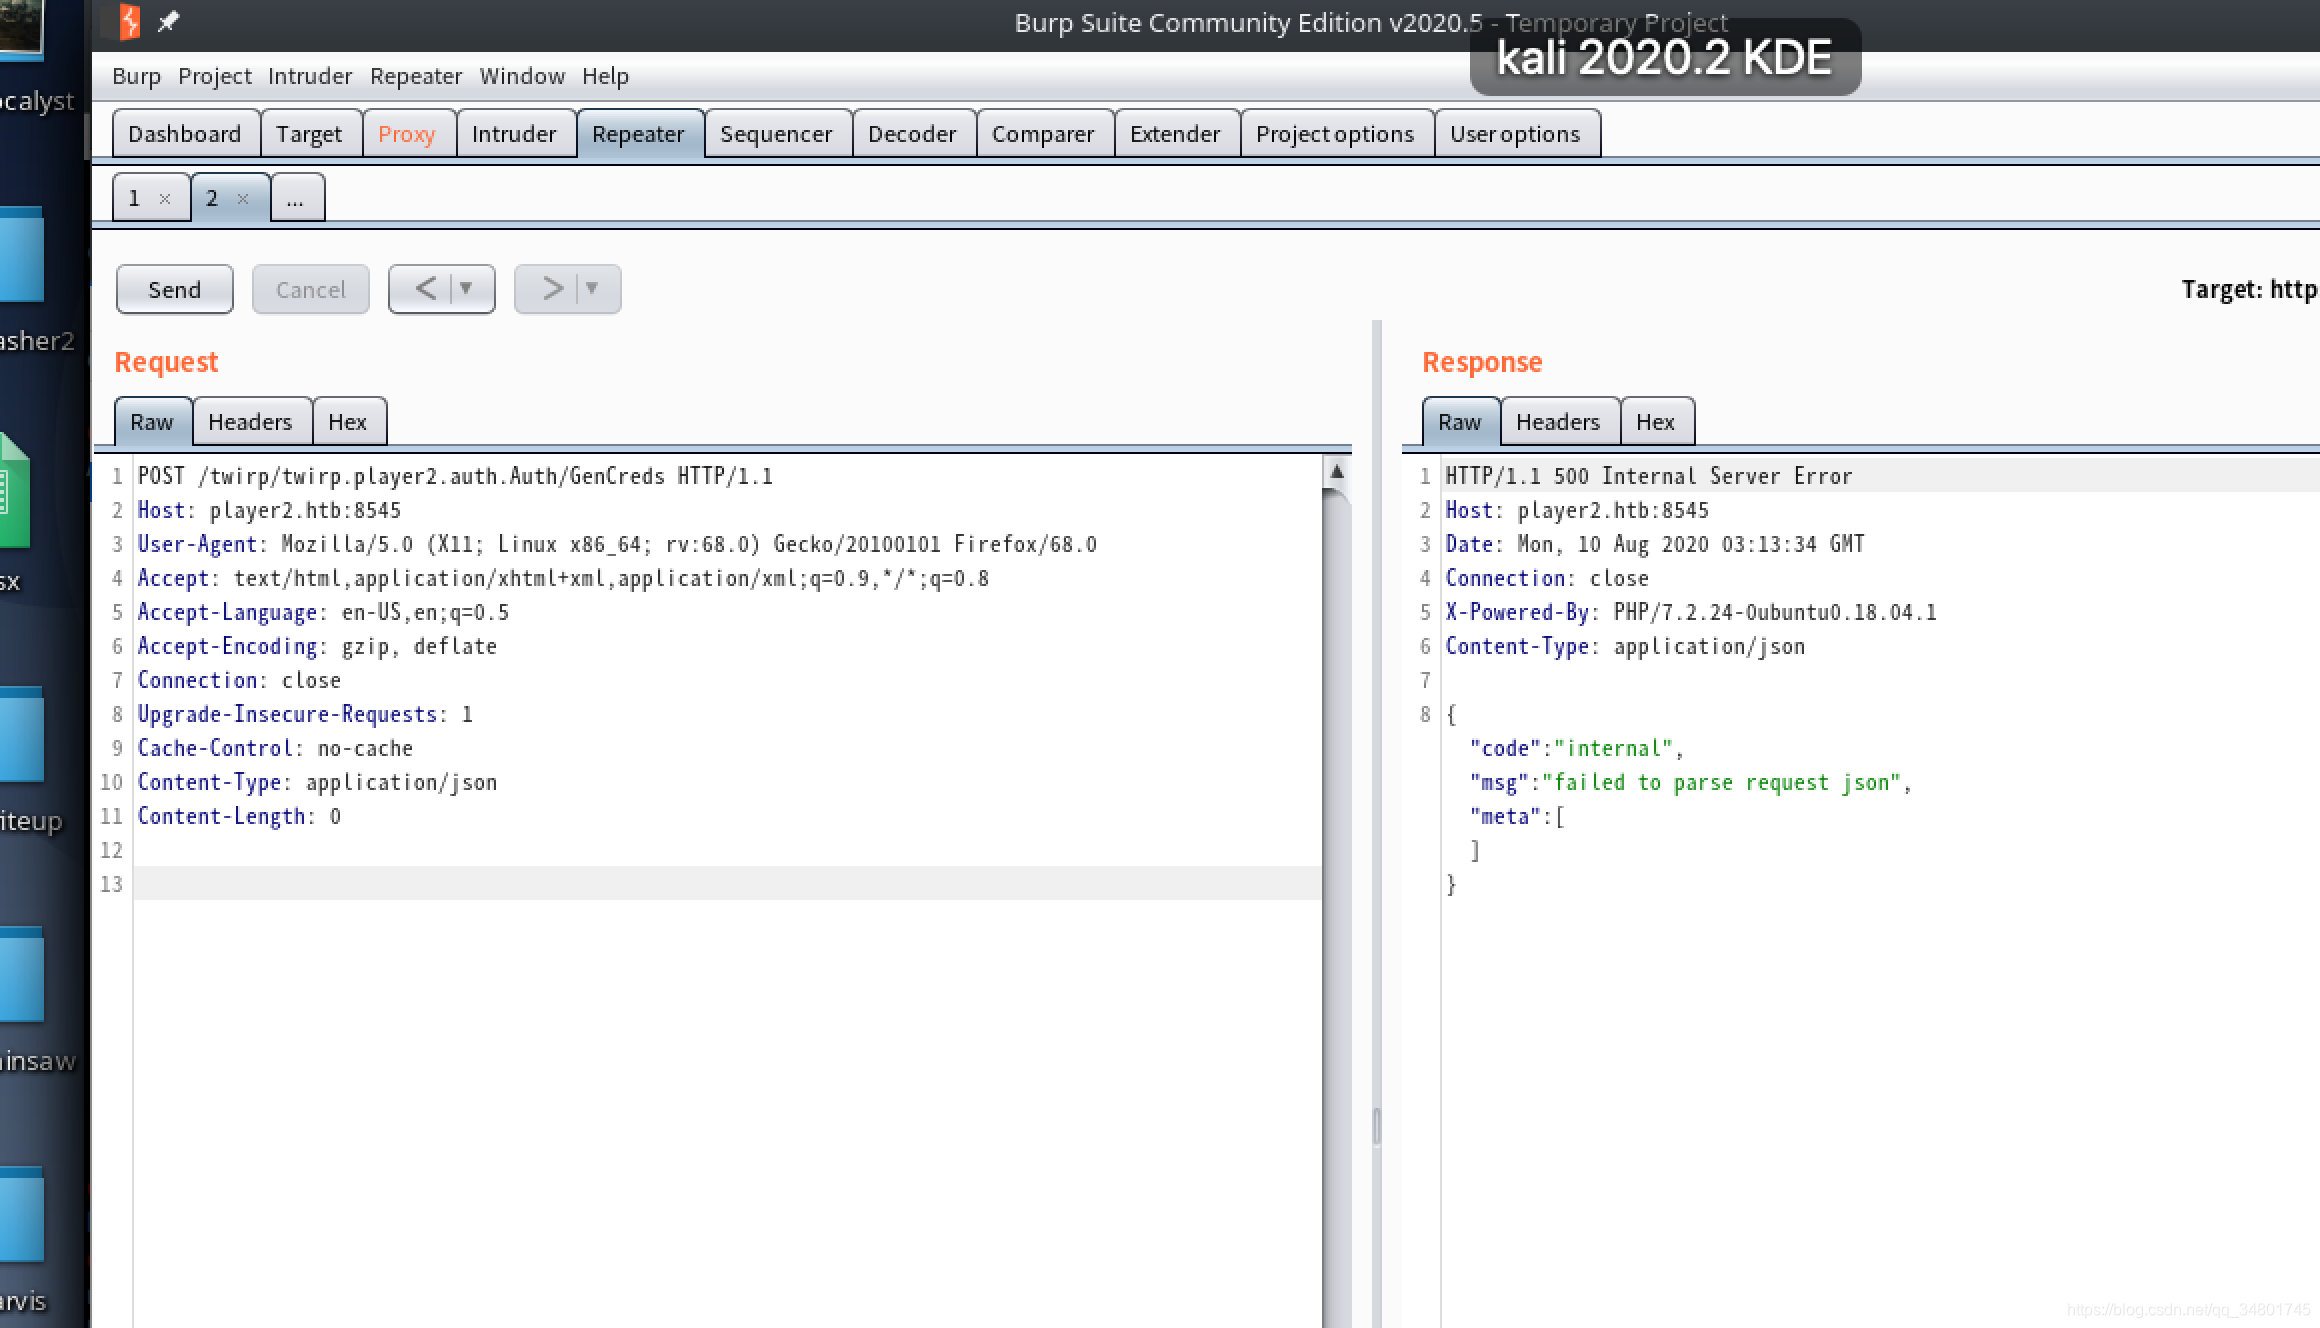2320x1328 pixels.
Task: Close Repeater tab 2
Action: pos(243,199)
